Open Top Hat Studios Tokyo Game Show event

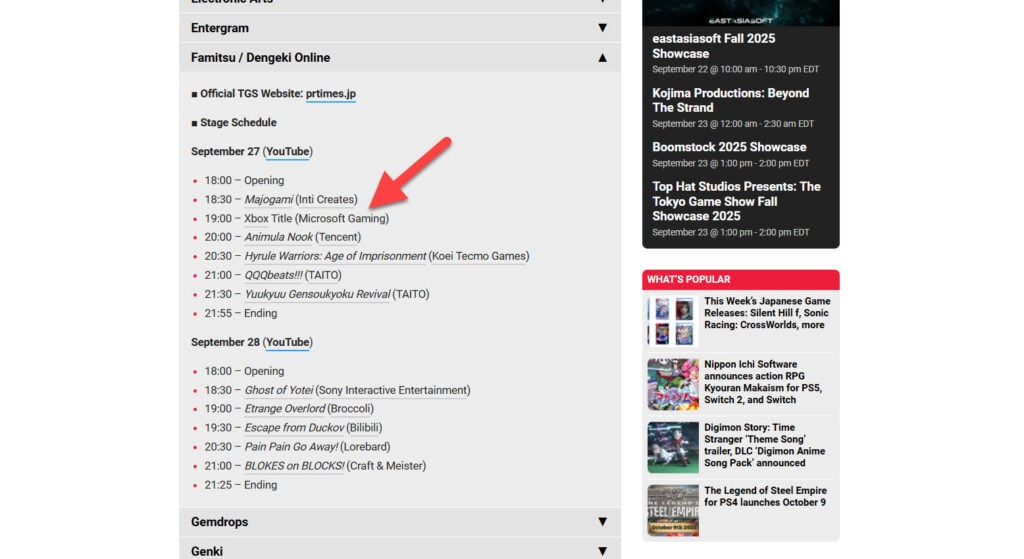(x=736, y=201)
